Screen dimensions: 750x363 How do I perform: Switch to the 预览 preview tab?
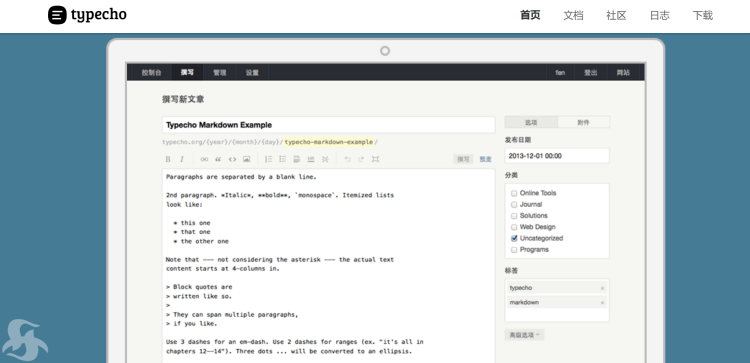coord(485,159)
